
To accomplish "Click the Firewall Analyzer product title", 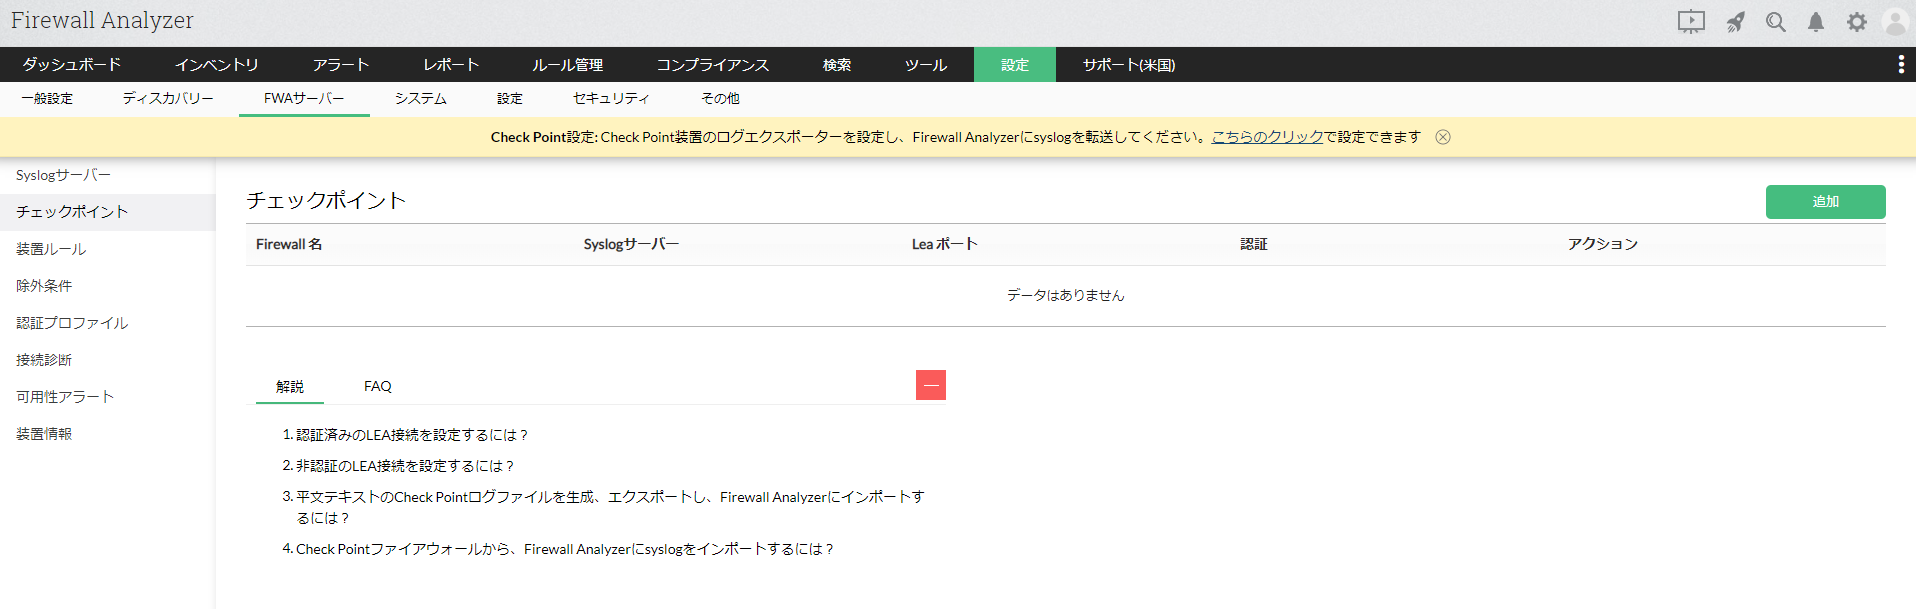I will click(102, 21).
